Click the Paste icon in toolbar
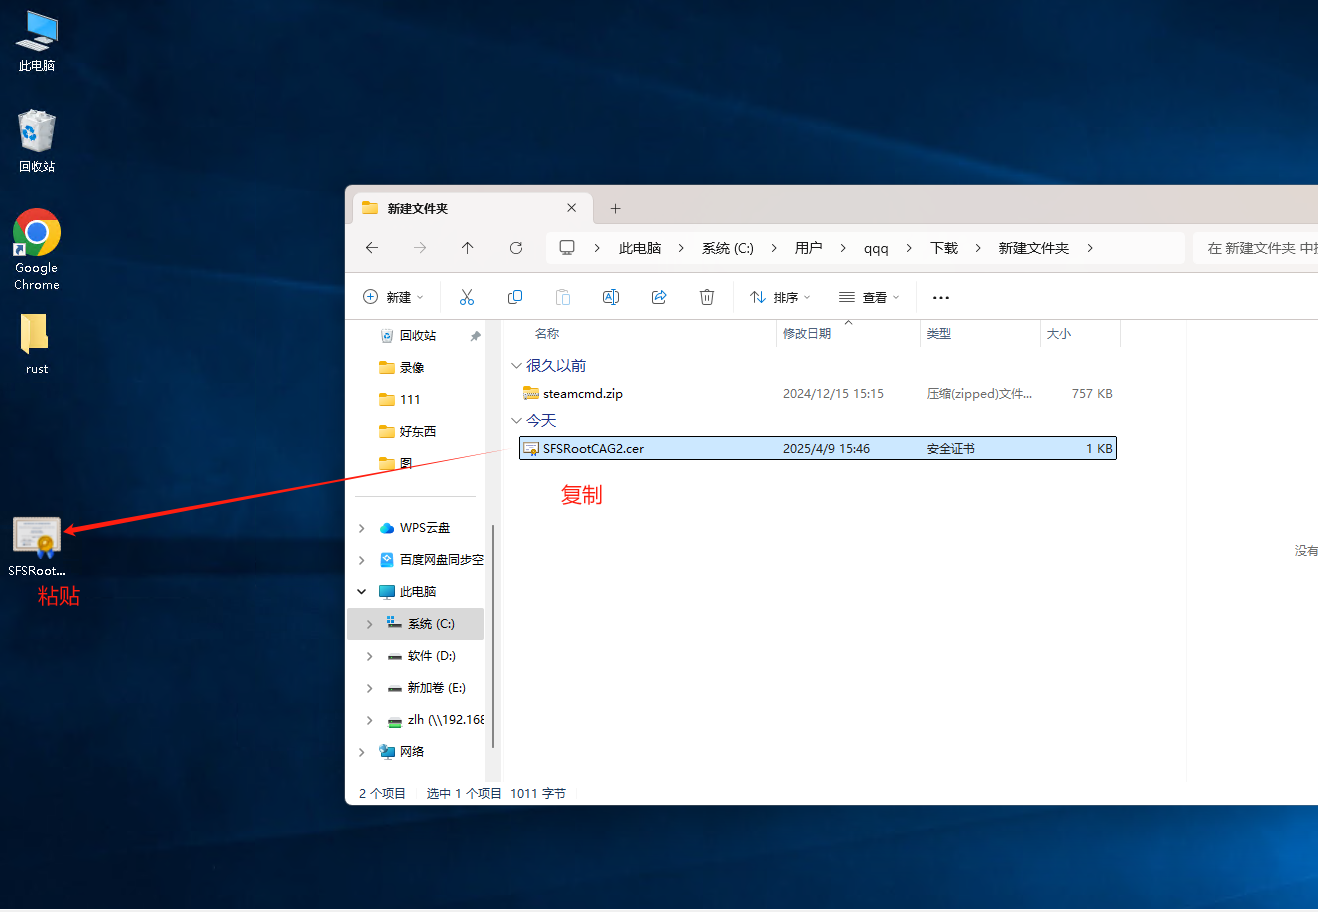 (563, 297)
